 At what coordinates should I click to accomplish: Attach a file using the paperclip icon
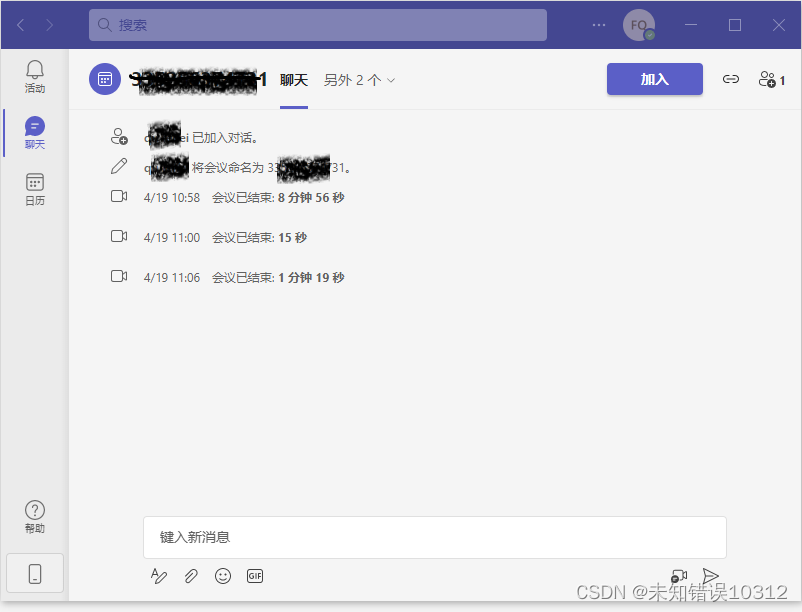point(191,576)
